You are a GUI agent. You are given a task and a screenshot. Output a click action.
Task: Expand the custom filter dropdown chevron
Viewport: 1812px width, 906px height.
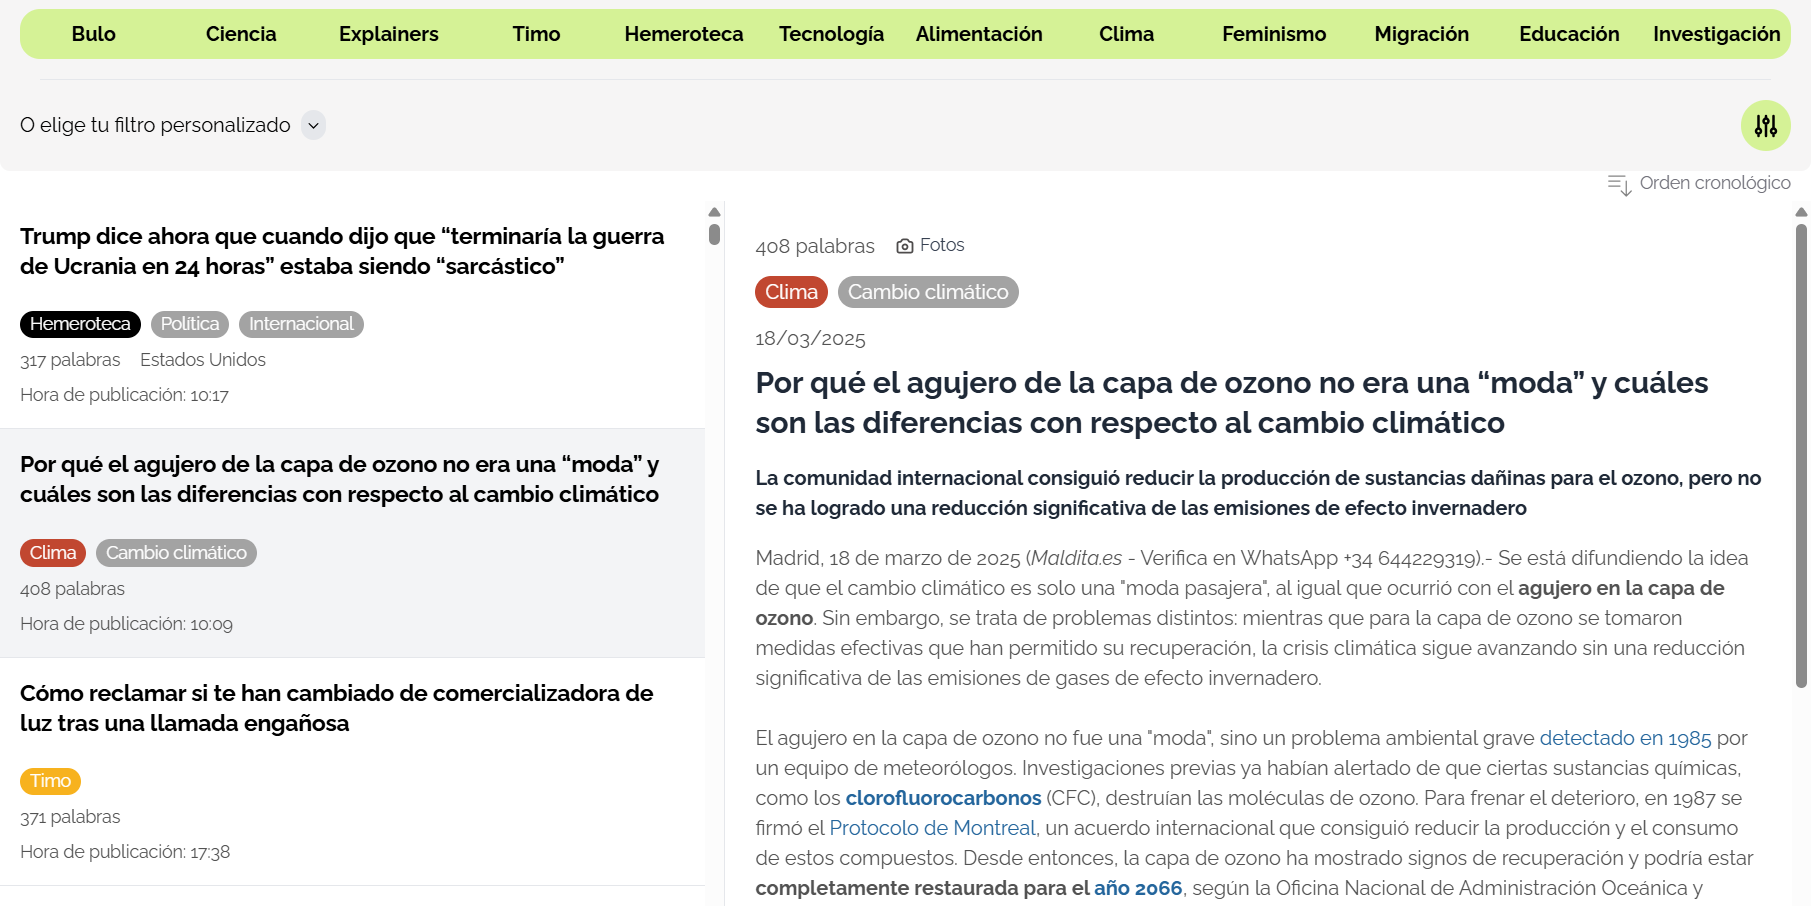click(313, 125)
